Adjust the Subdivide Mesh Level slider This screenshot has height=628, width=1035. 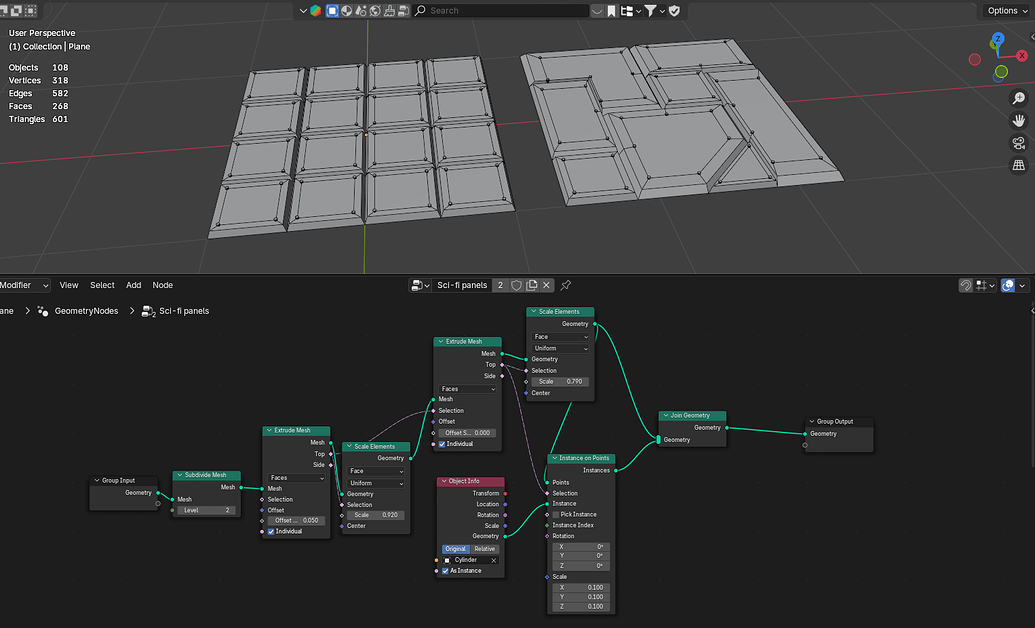207,510
